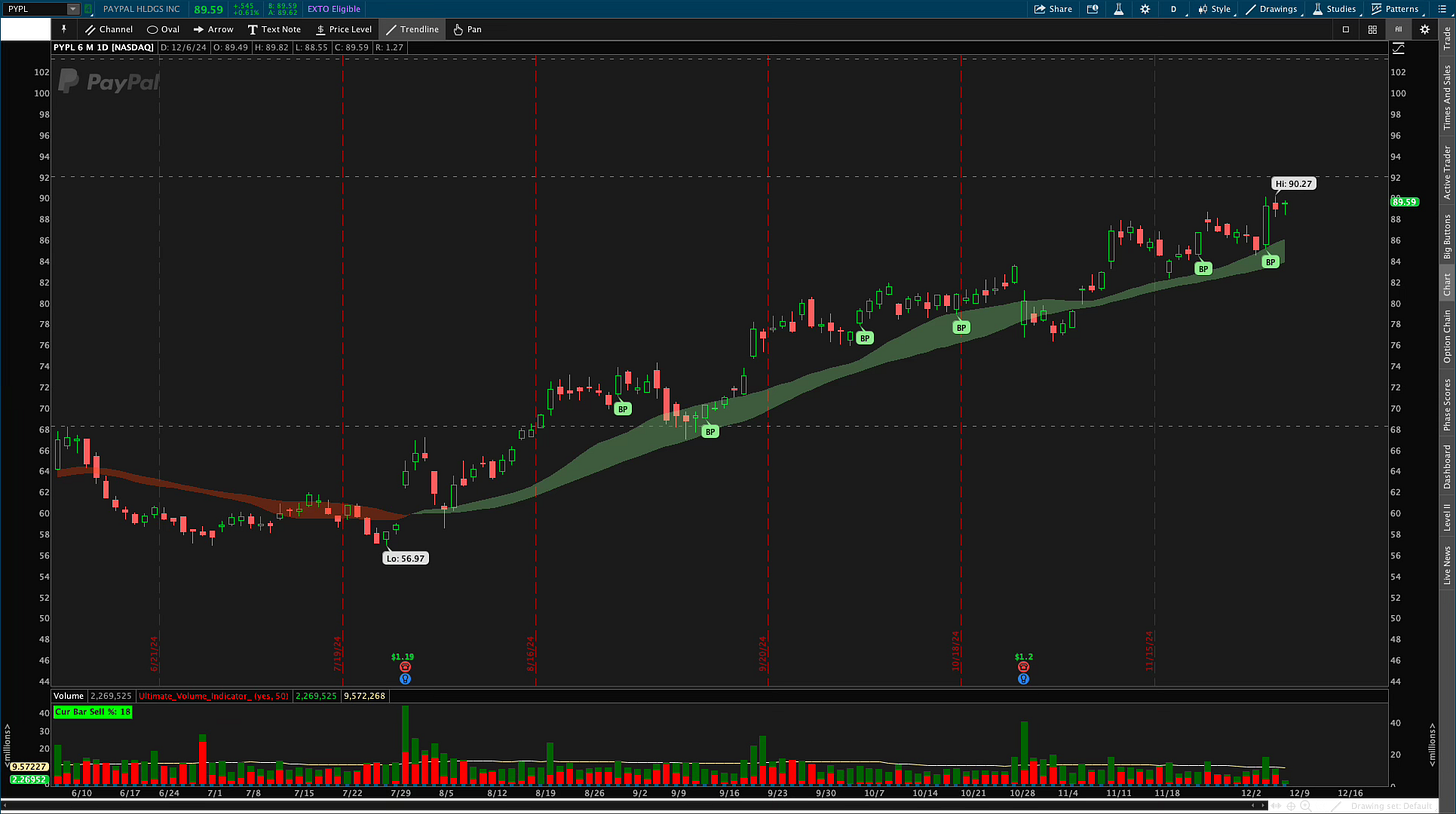Open the Times And Sales tab
The image size is (1456, 814).
point(1446,97)
